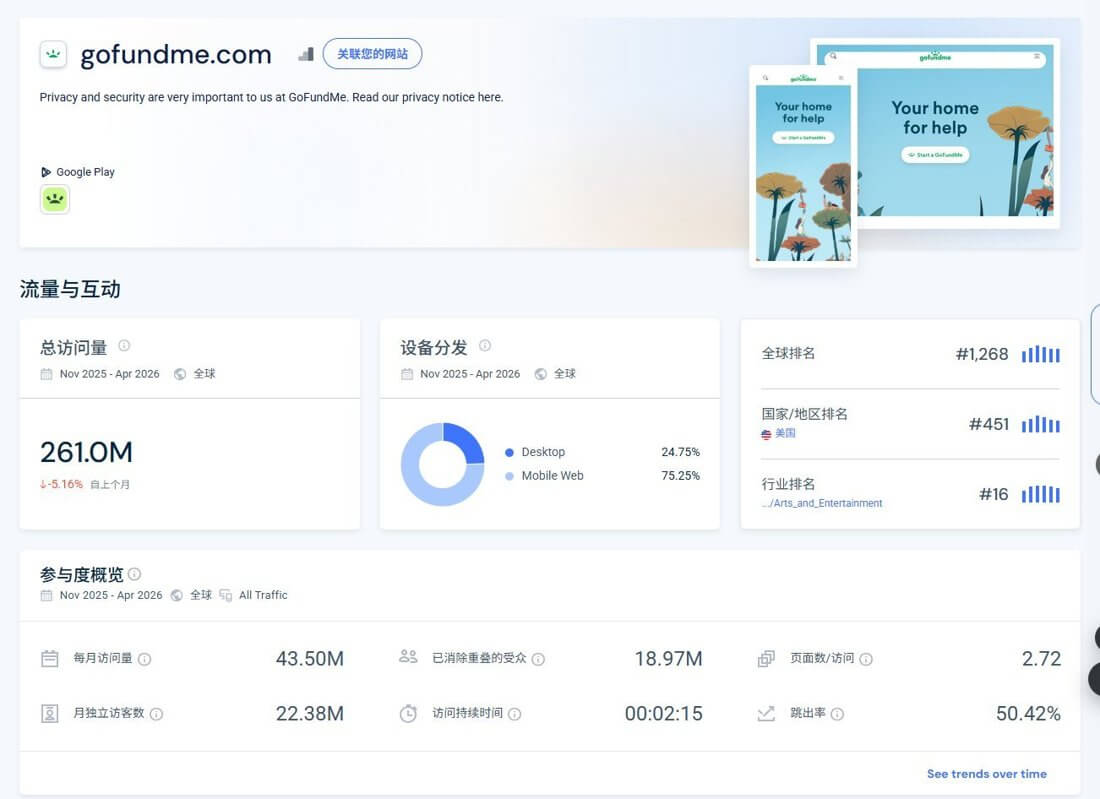Click info icon next to 参与度概览

135,574
